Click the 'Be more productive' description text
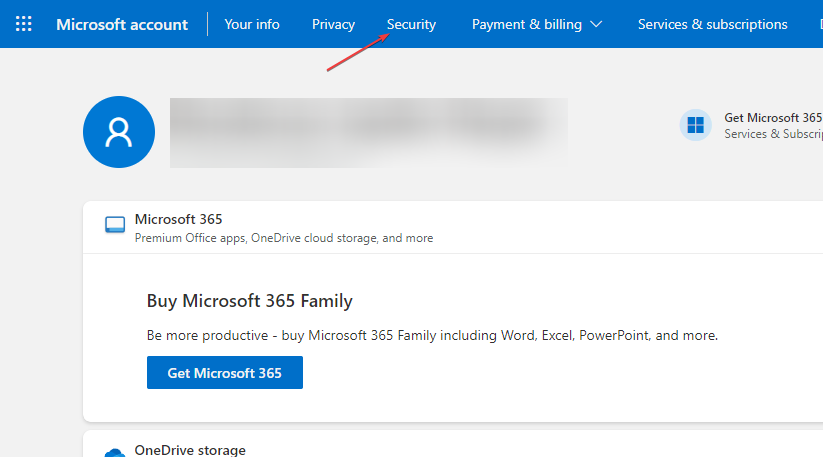Image resolution: width=823 pixels, height=457 pixels. tap(432, 335)
